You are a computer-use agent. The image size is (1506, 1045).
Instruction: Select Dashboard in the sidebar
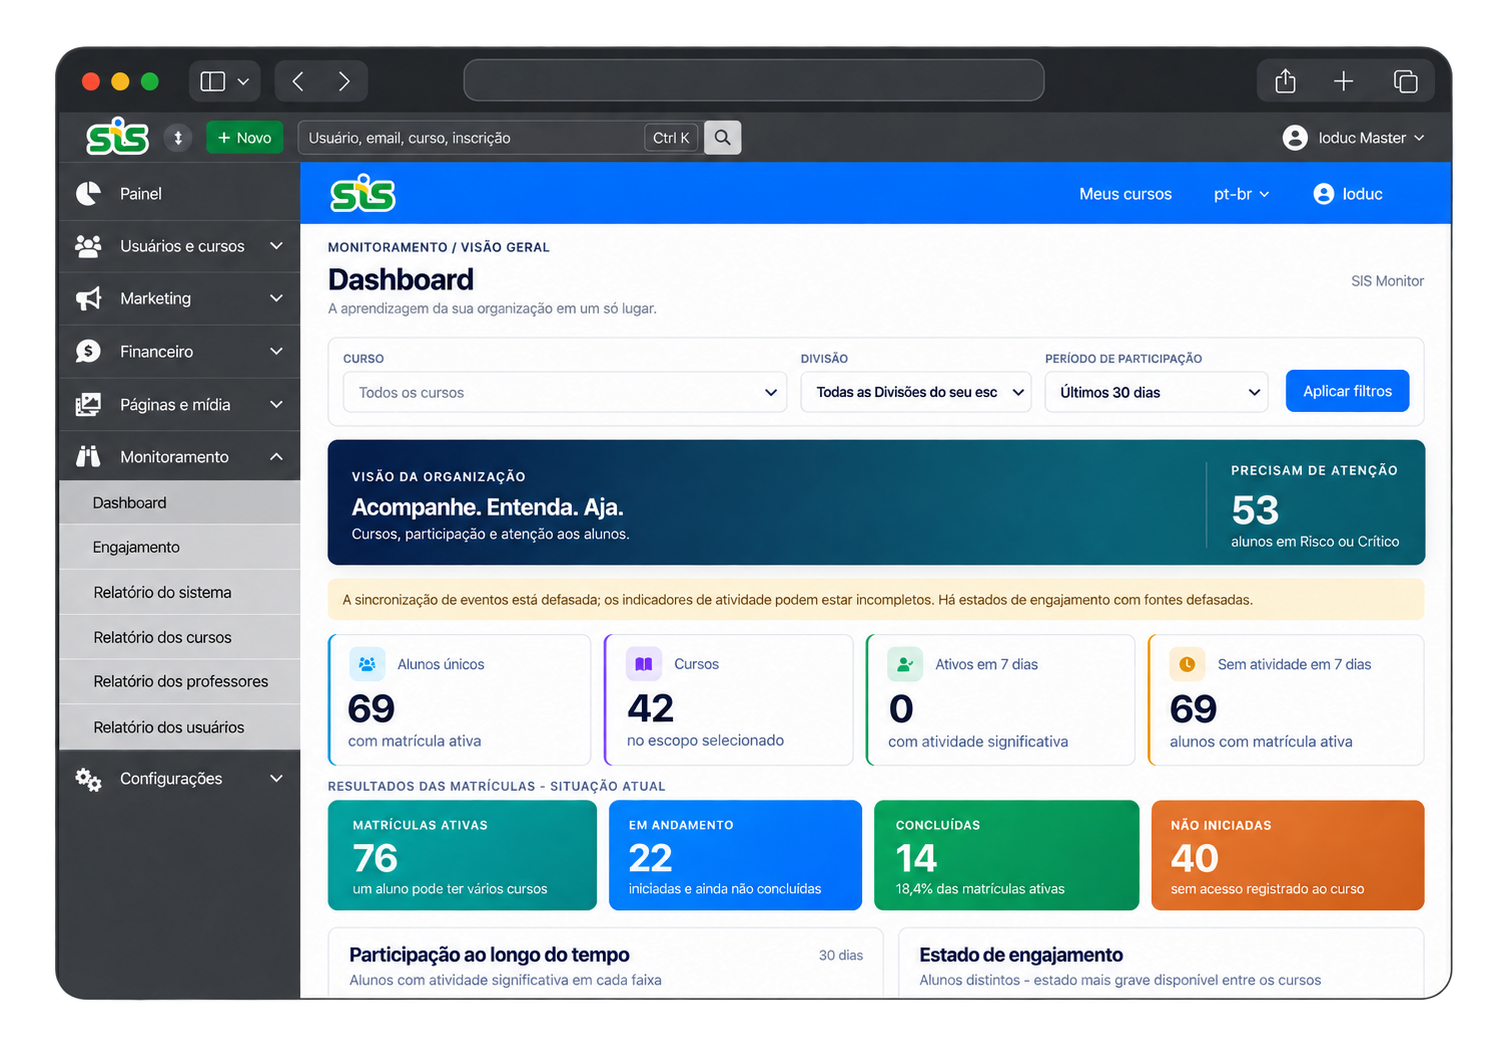(x=180, y=503)
